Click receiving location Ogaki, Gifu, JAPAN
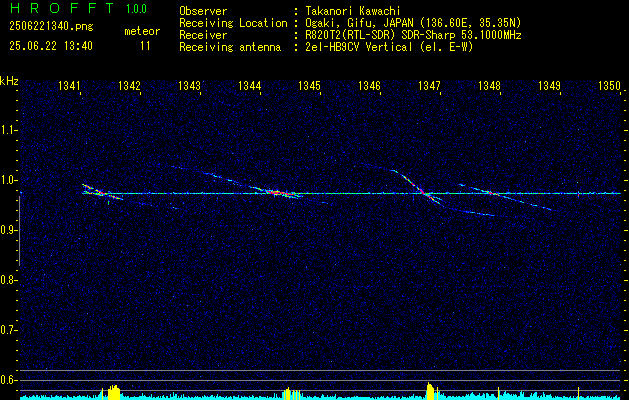This screenshot has width=629, height=400. pyautogui.click(x=359, y=23)
